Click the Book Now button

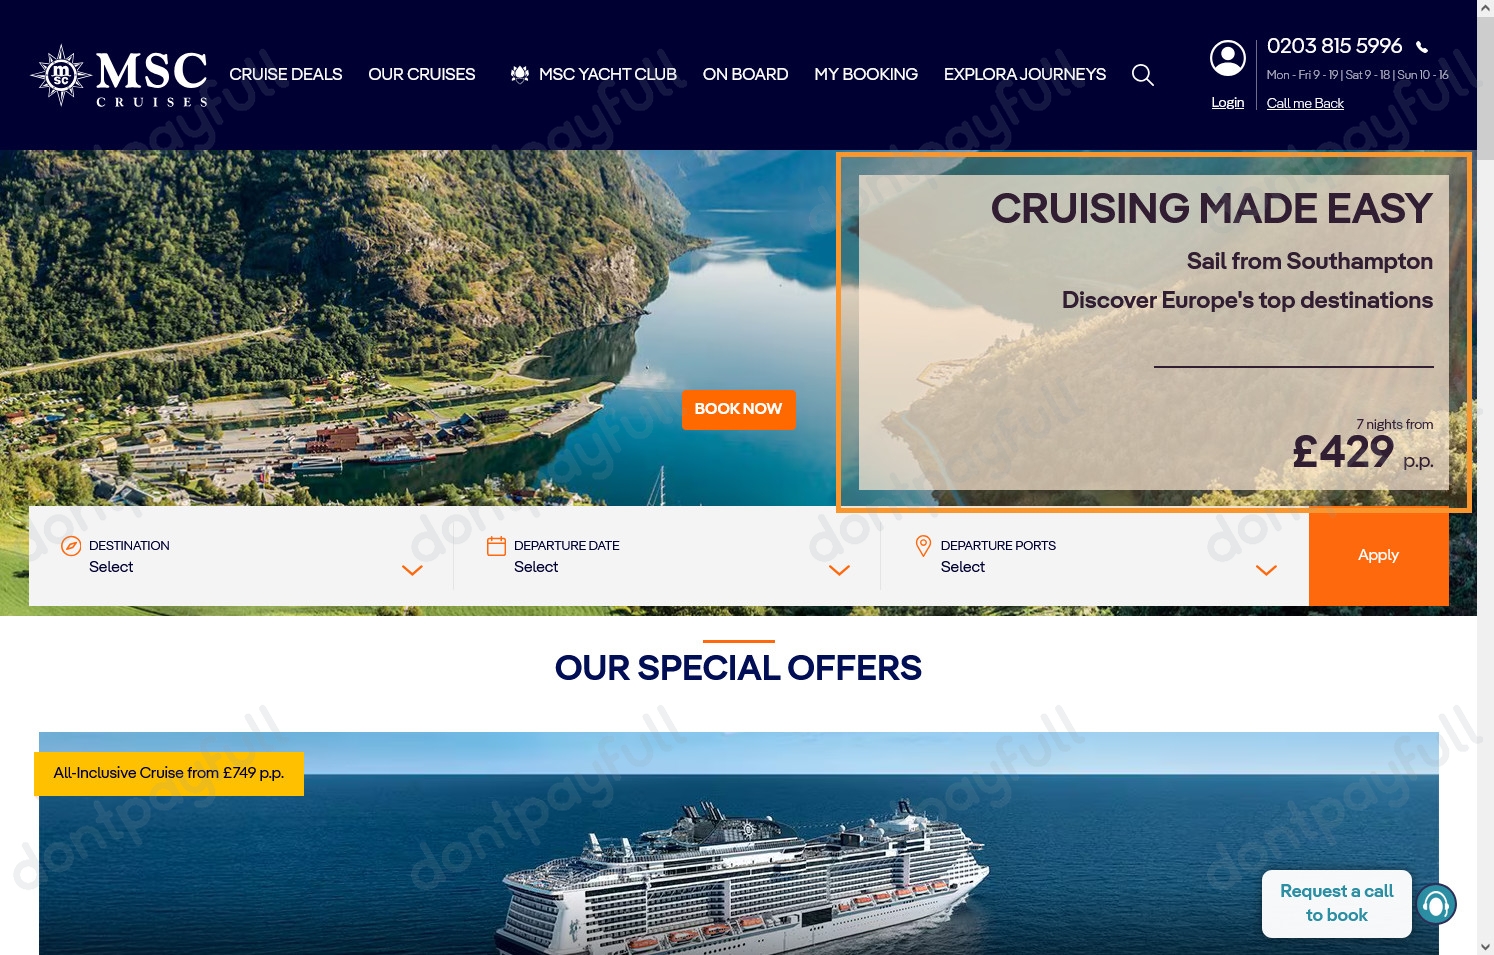(x=738, y=409)
